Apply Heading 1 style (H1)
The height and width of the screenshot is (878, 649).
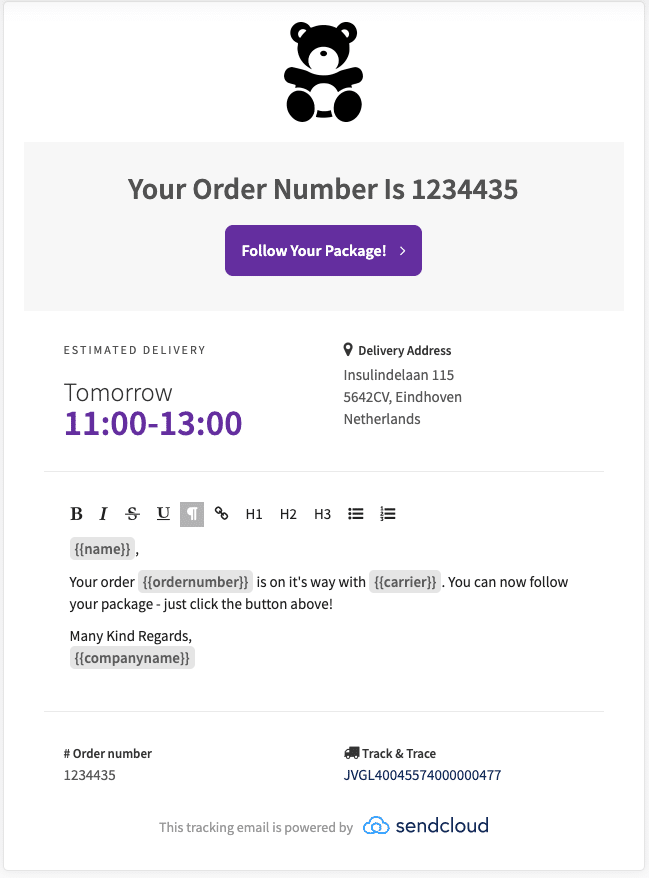(x=254, y=514)
